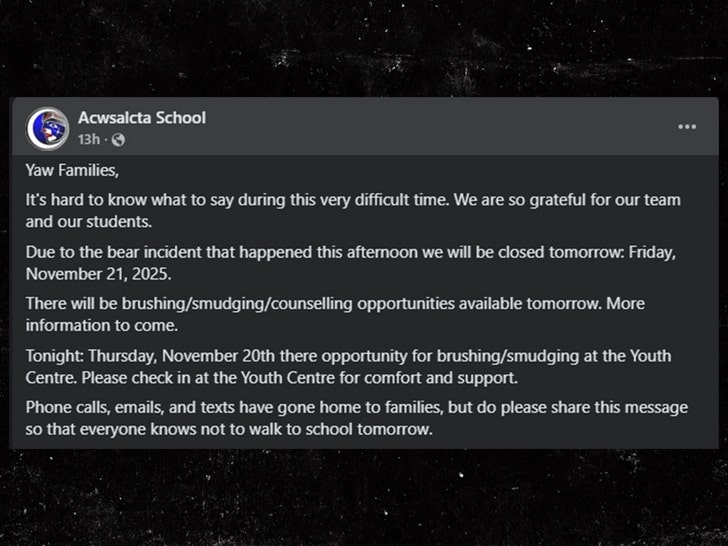Click the phrase "It's hard to know"
Viewport: 728px width, 546px height.
82,200
